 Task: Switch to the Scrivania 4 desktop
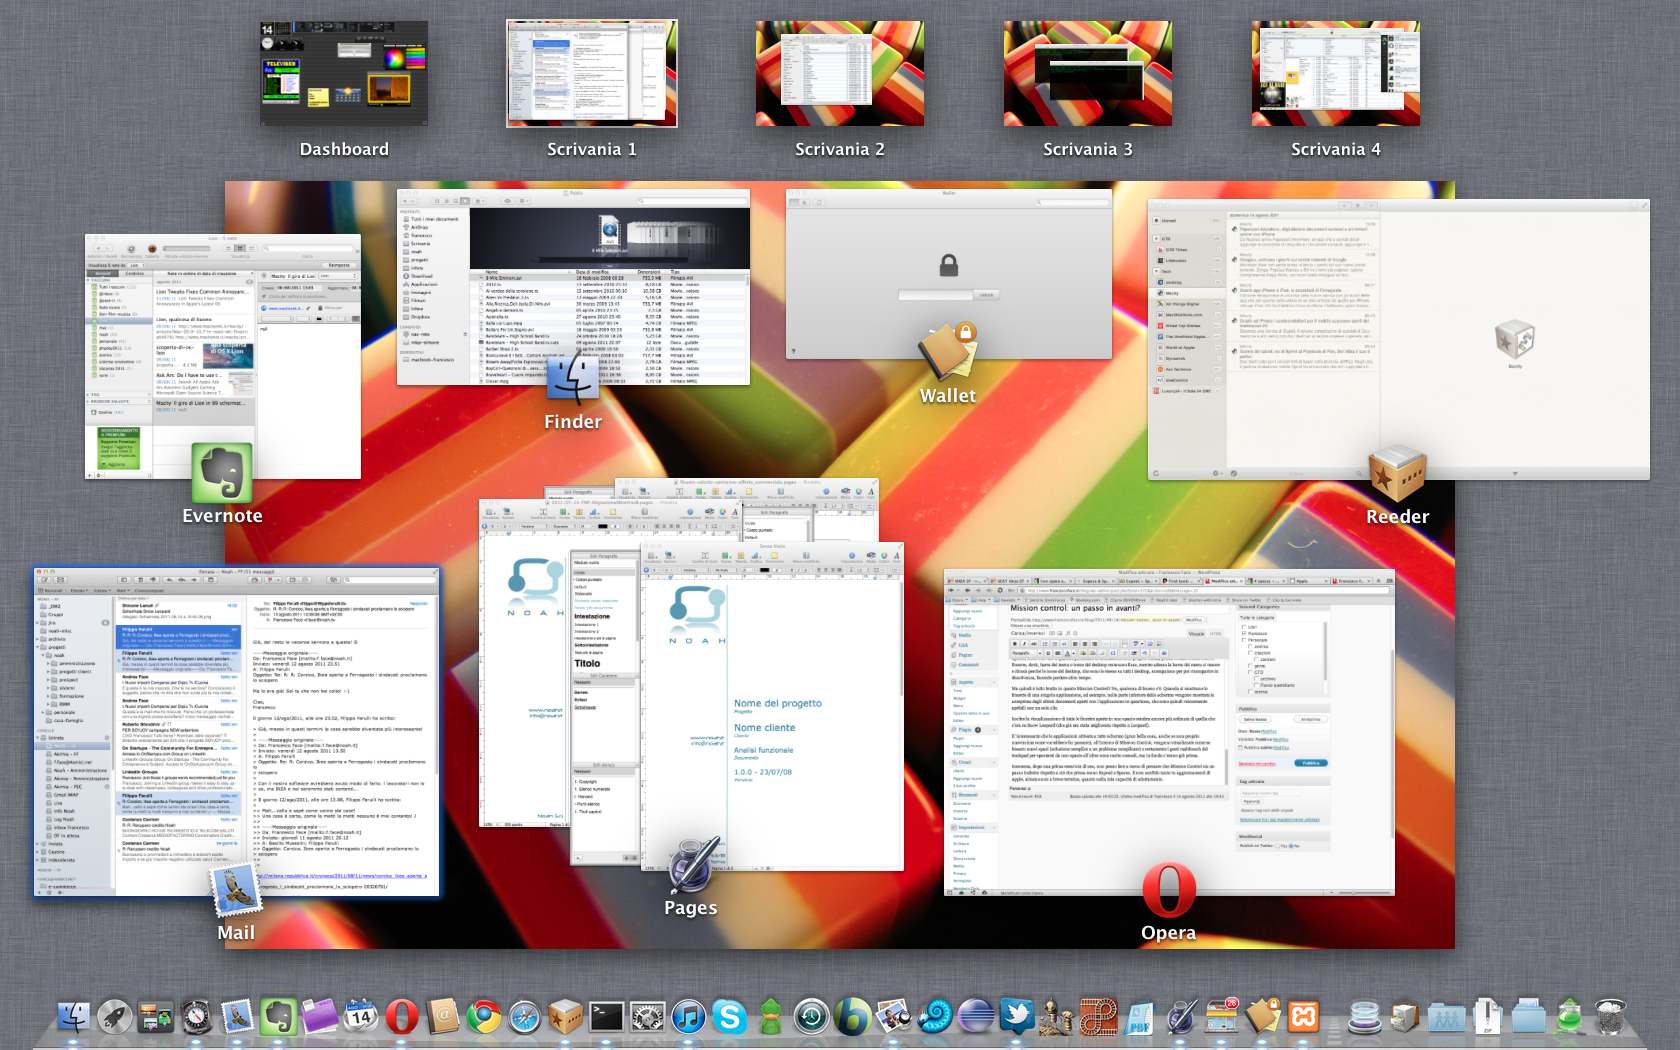click(1336, 74)
